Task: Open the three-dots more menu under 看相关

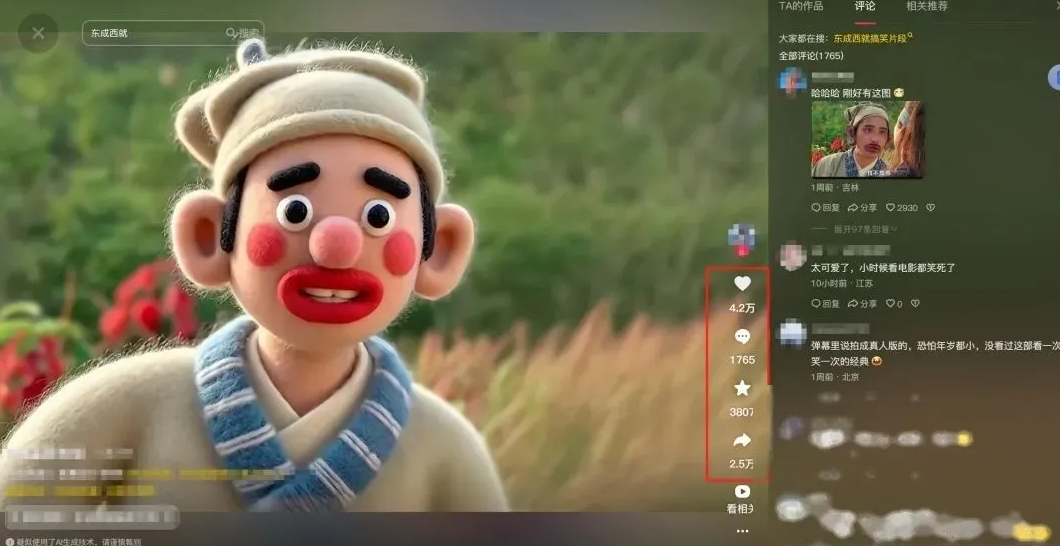Action: 742,531
